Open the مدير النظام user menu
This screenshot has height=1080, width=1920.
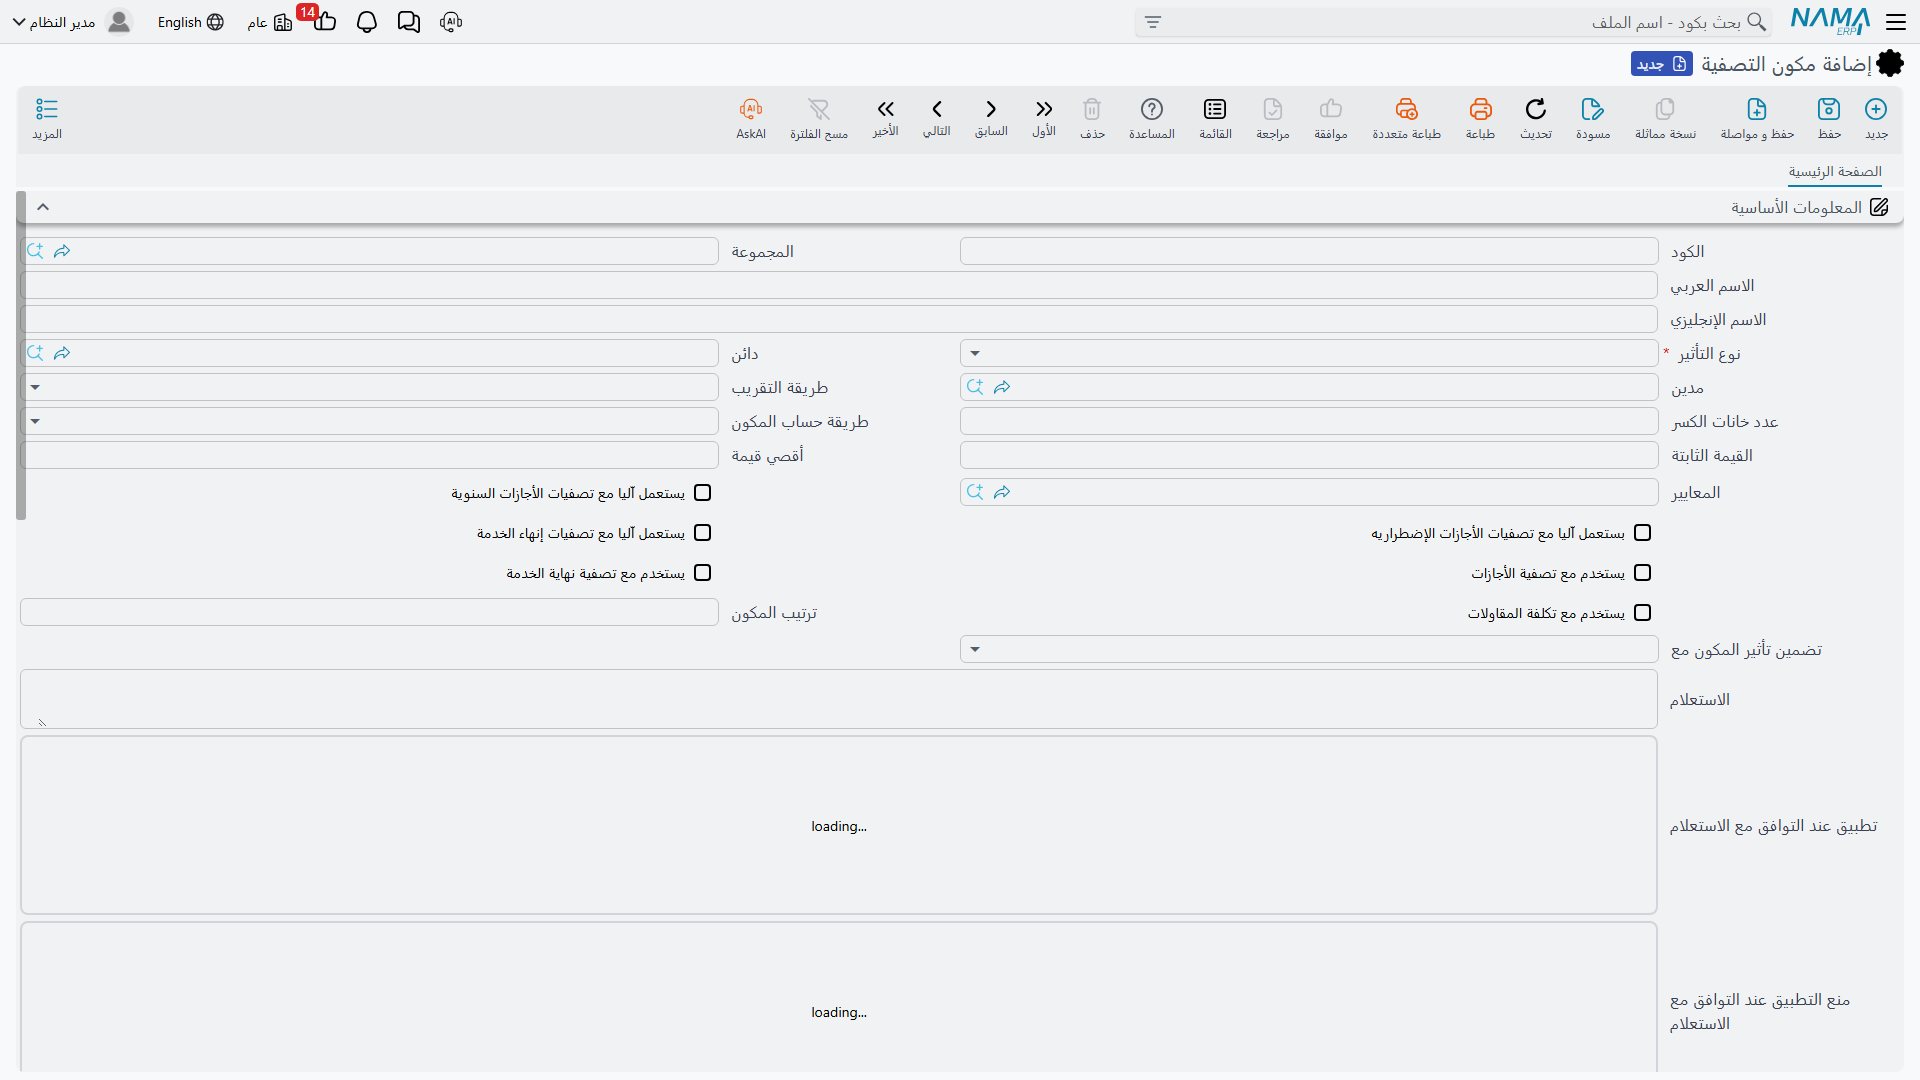[72, 22]
